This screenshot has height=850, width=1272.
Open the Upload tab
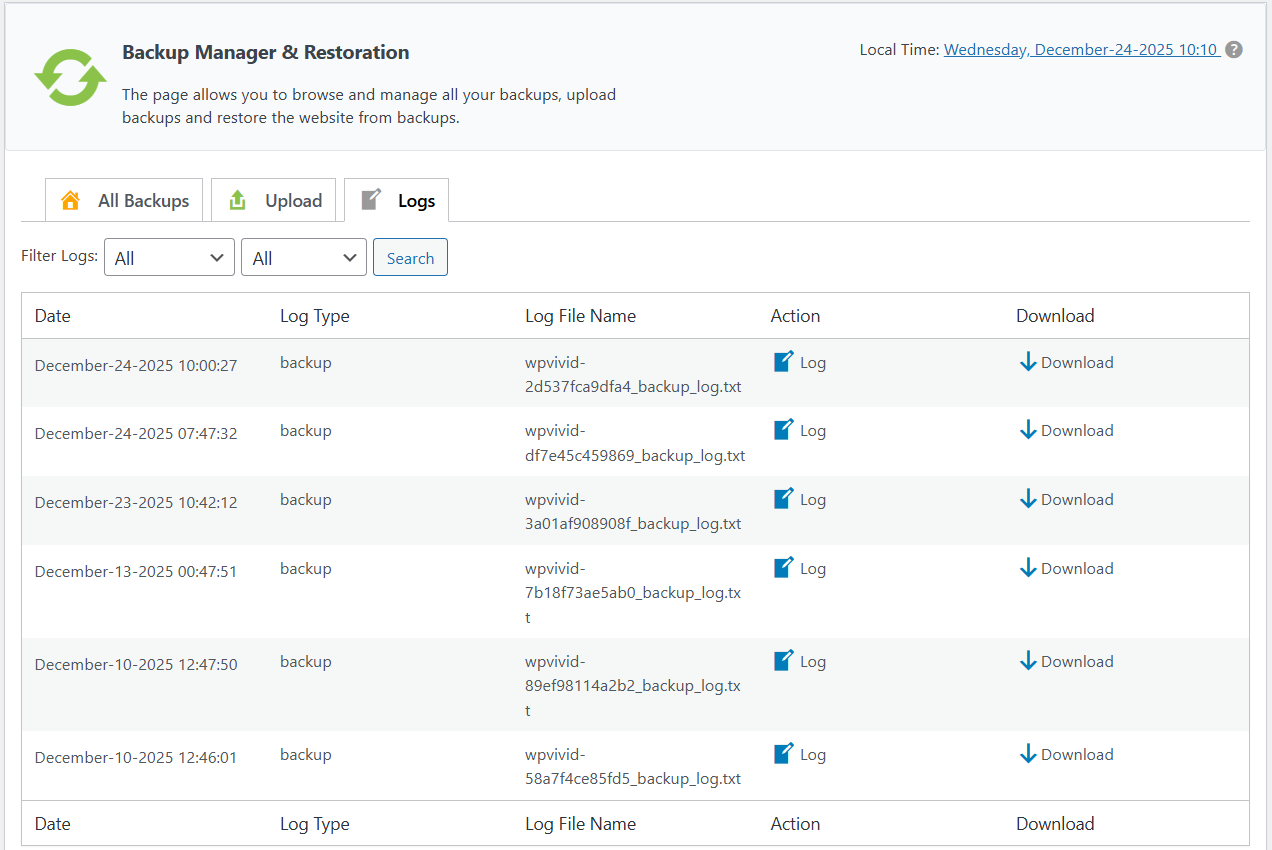274,201
